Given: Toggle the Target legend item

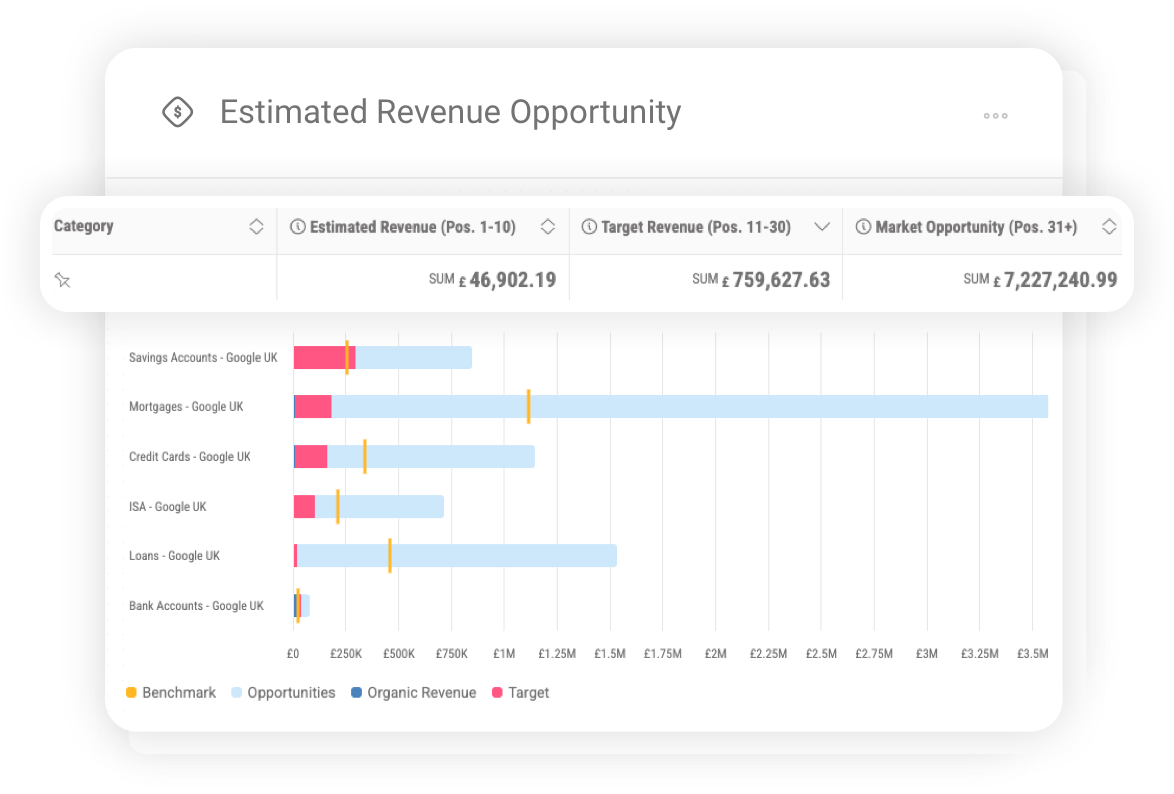Looking at the screenshot, I should [520, 692].
